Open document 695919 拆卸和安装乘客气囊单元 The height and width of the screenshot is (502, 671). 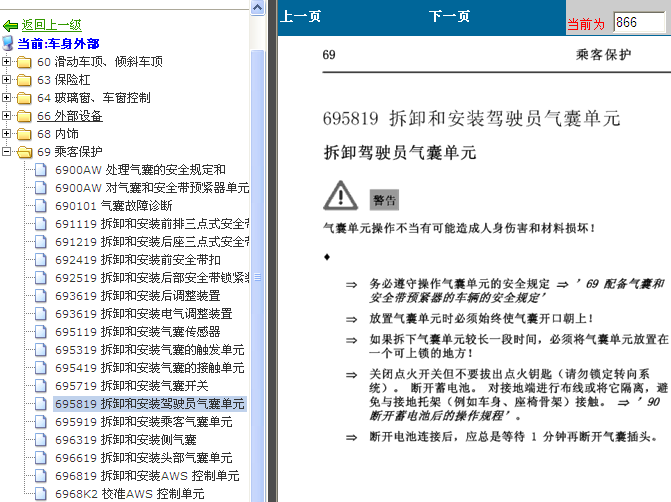click(143, 422)
